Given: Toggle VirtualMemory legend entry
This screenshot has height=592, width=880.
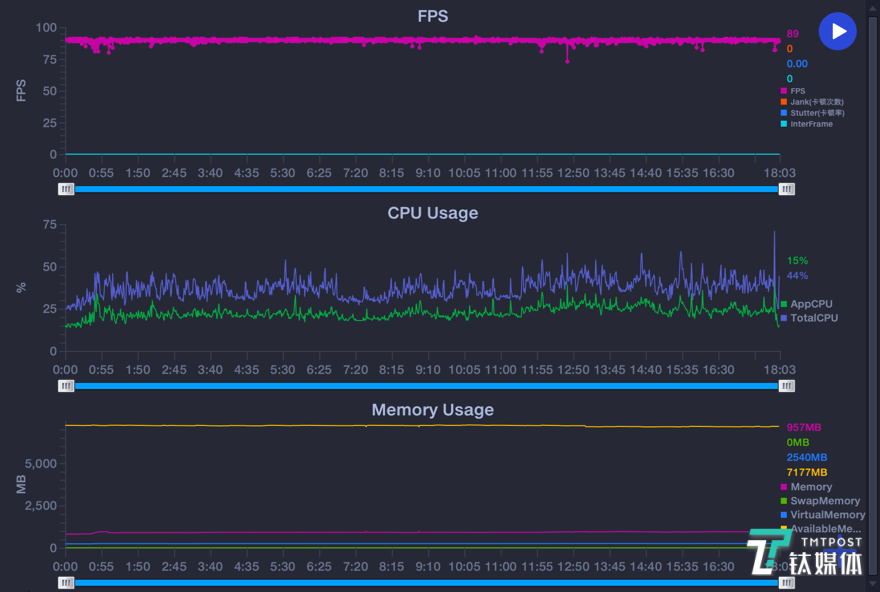Looking at the screenshot, I should pos(826,515).
